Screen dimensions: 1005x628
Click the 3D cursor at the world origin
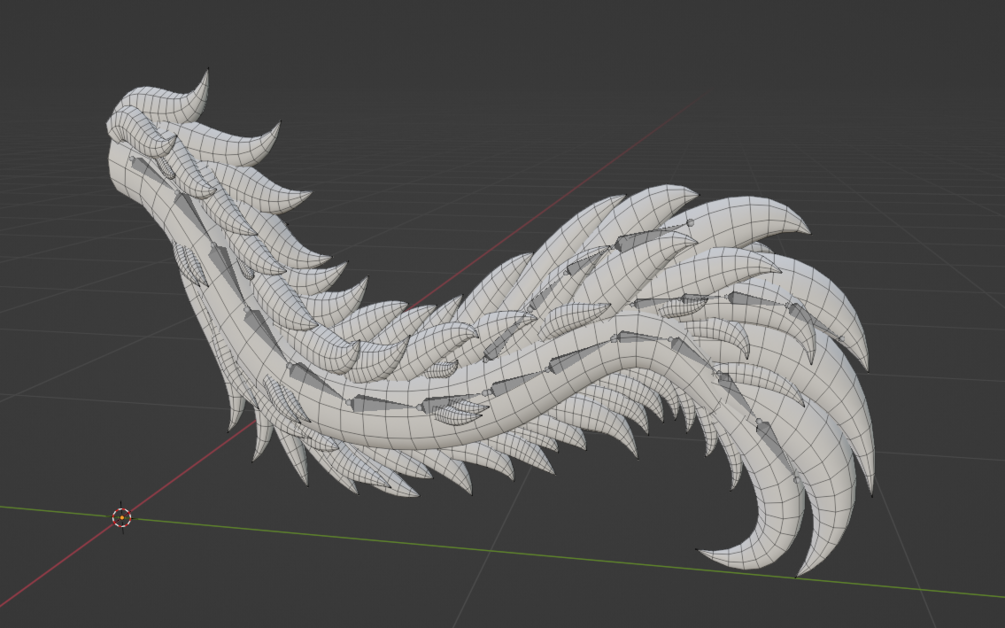122,517
